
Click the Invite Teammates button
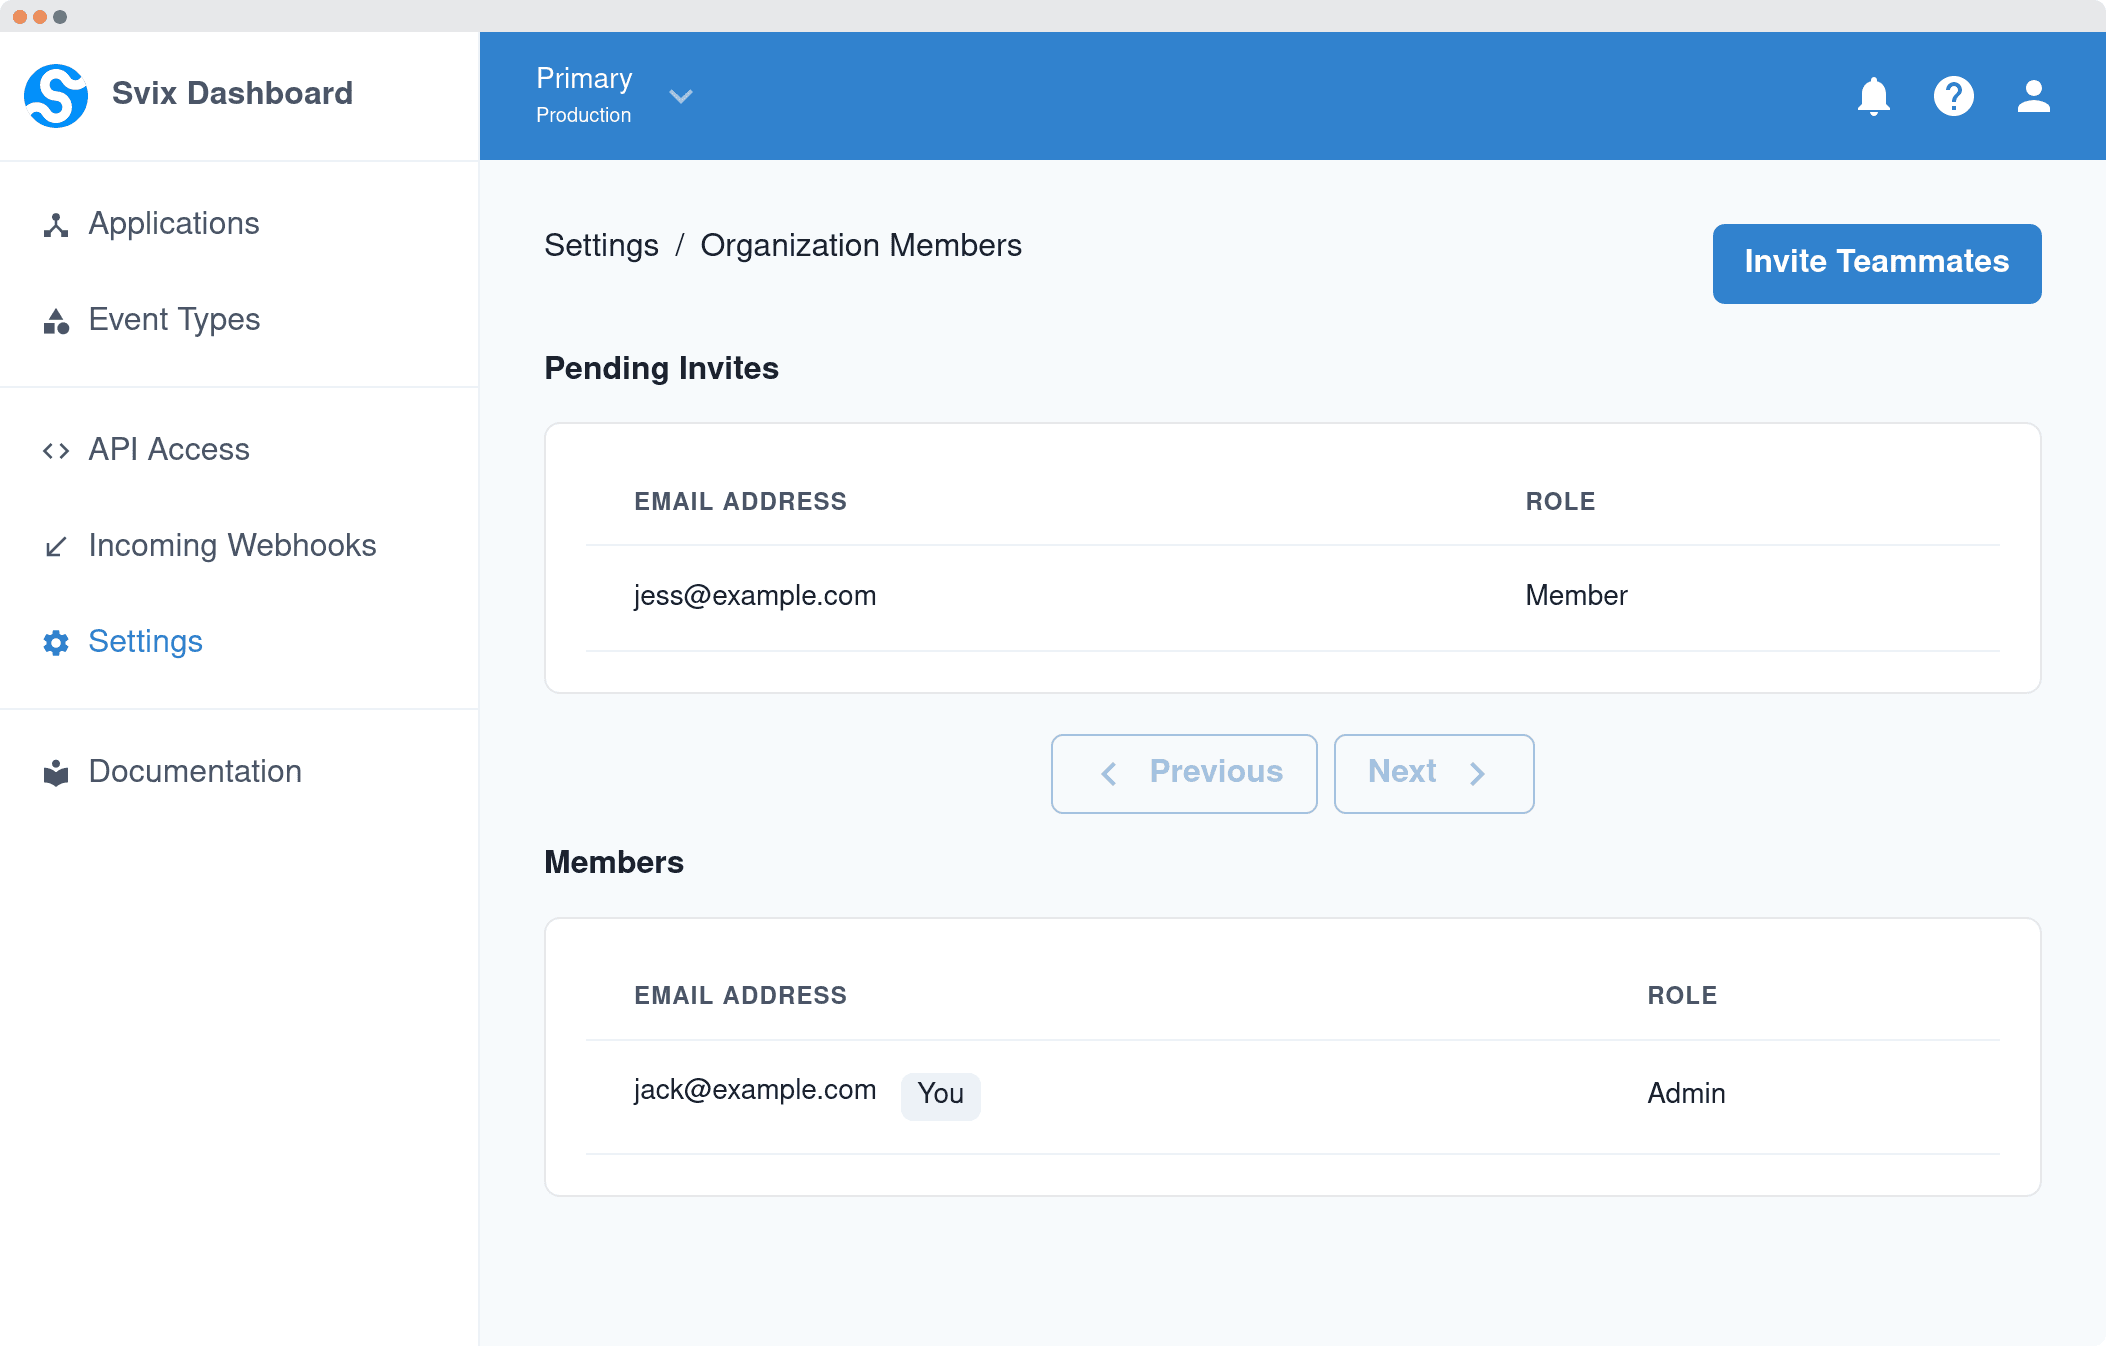click(x=1876, y=262)
